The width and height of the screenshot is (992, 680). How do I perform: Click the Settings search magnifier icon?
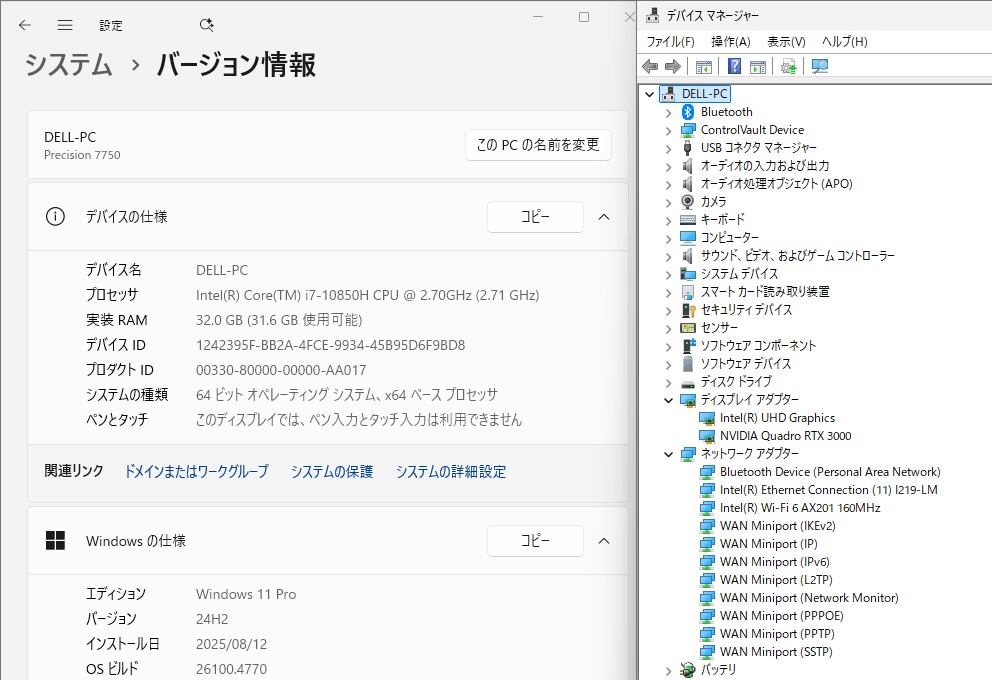click(x=206, y=25)
